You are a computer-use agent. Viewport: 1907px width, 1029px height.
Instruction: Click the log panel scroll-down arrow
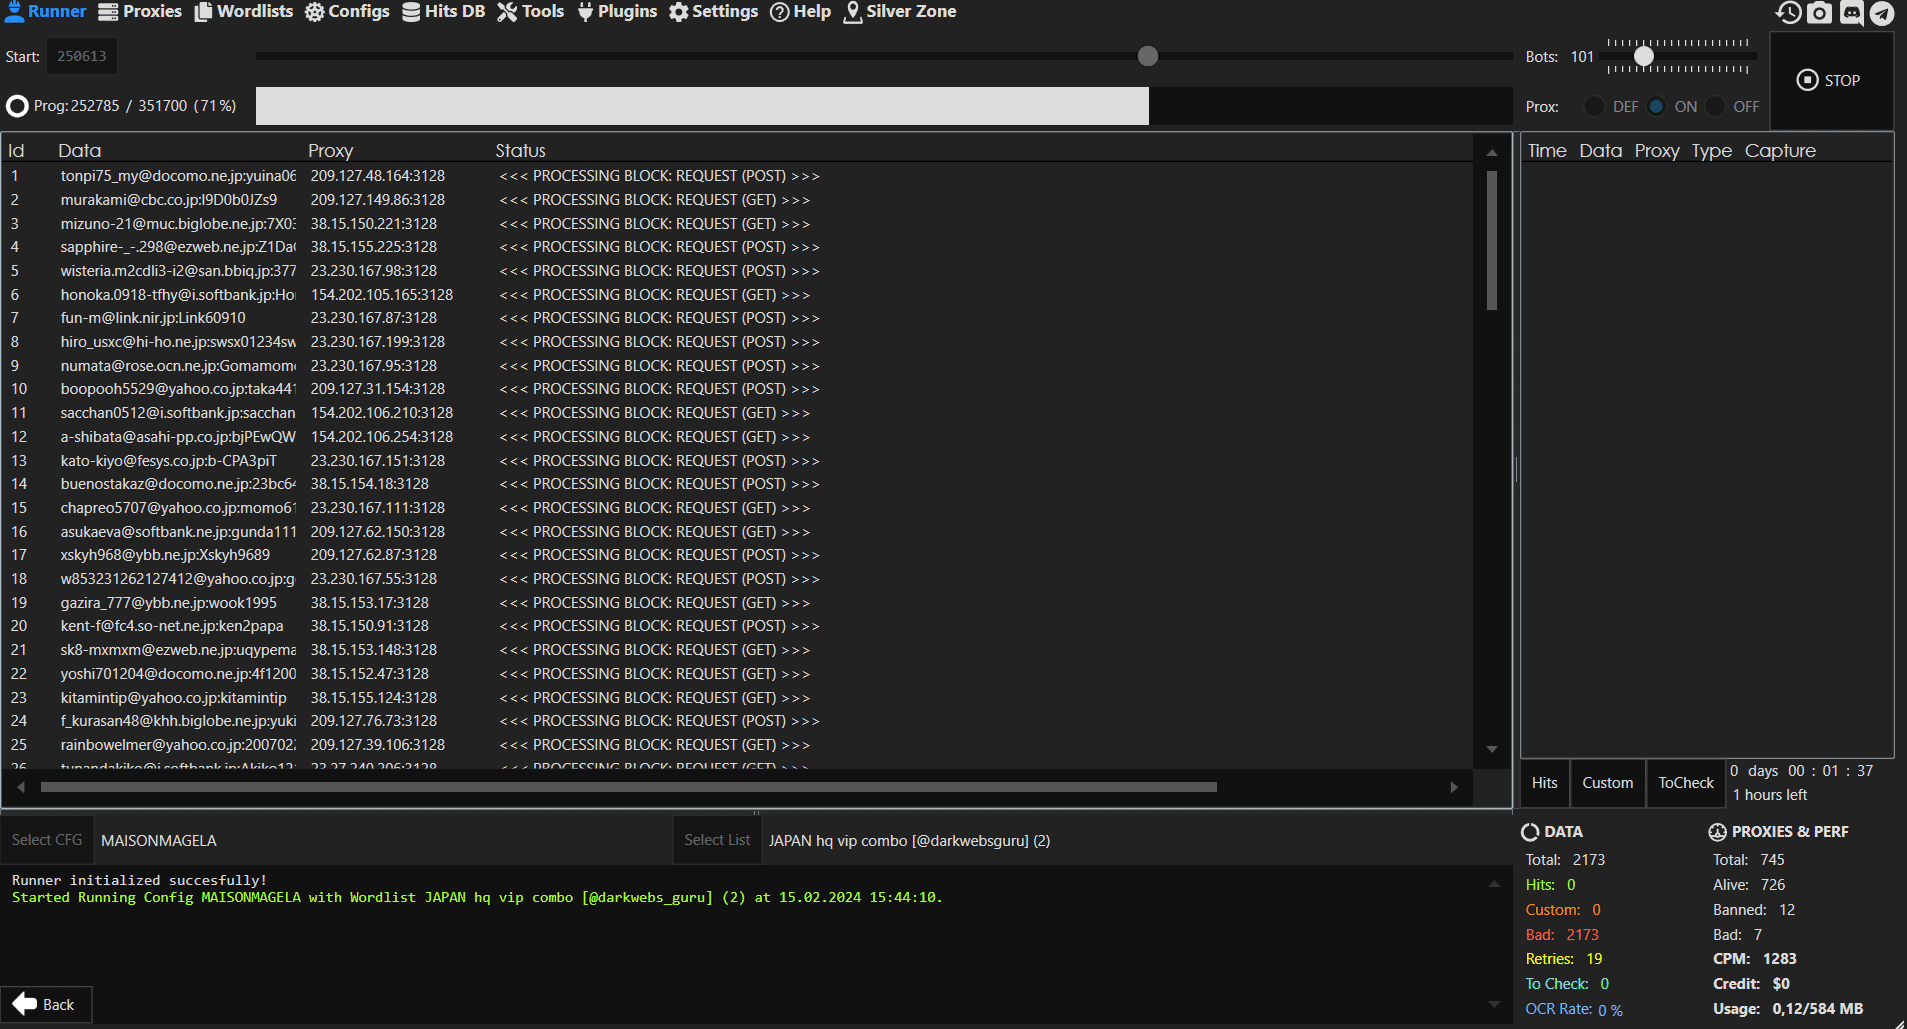[1494, 1004]
